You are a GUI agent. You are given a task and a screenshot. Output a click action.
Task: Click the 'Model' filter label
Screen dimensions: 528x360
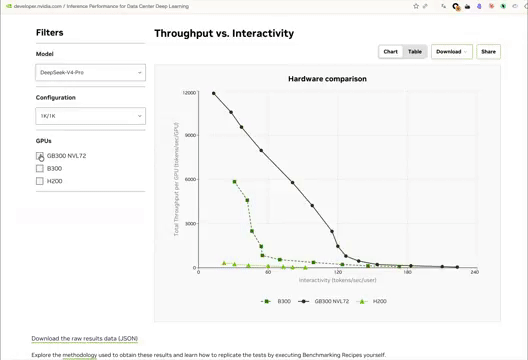(x=45, y=54)
